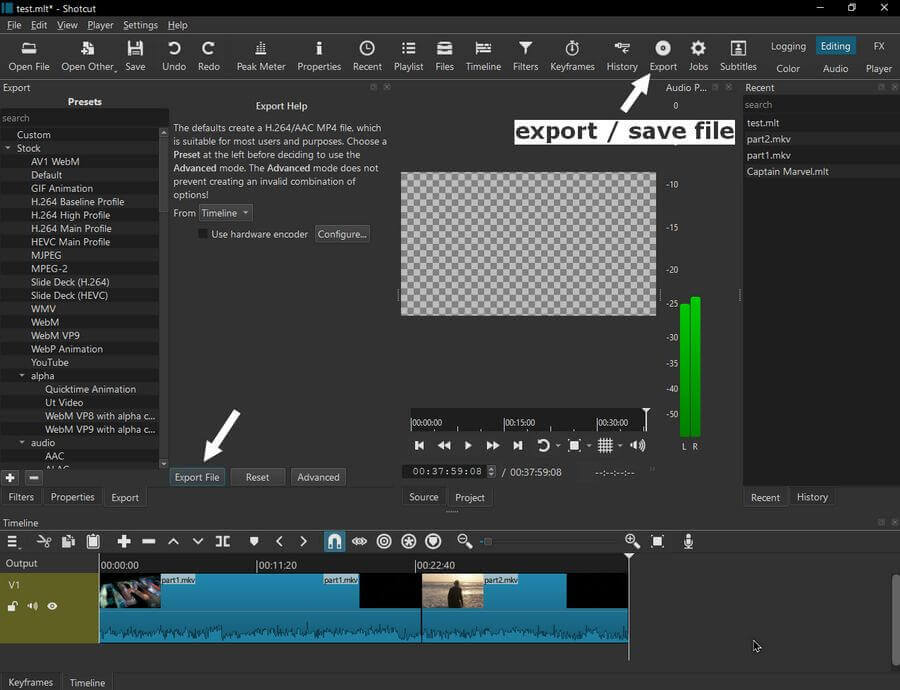The width and height of the screenshot is (900, 690).
Task: Open the Jobs panel
Action: 698,56
